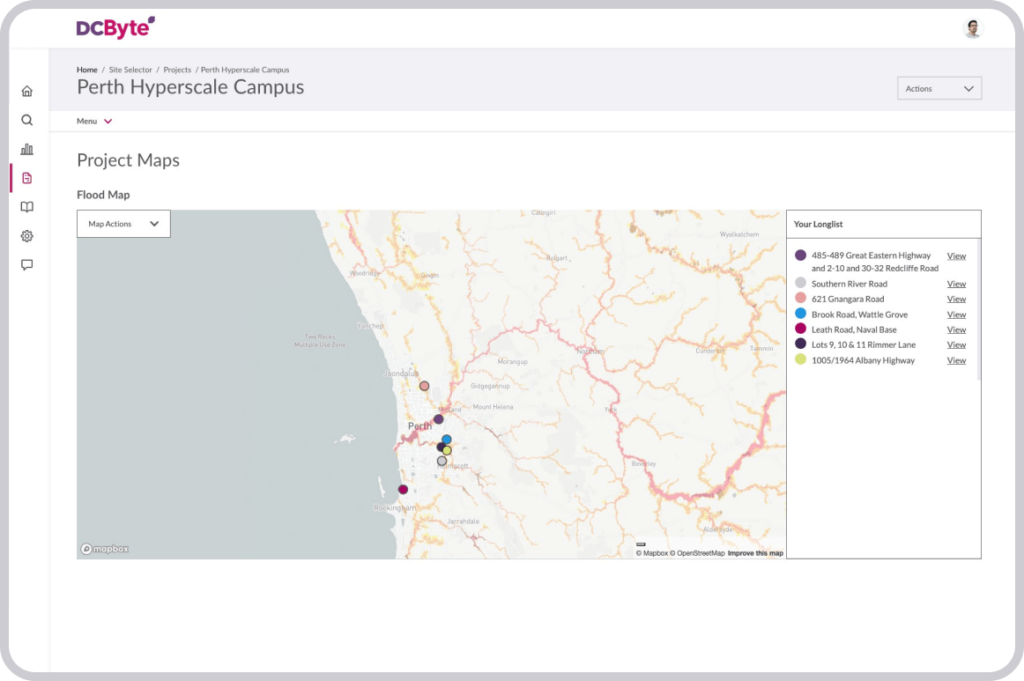This screenshot has width=1024, height=681.
Task: View details for 621 Gnangara Road
Action: tap(956, 298)
